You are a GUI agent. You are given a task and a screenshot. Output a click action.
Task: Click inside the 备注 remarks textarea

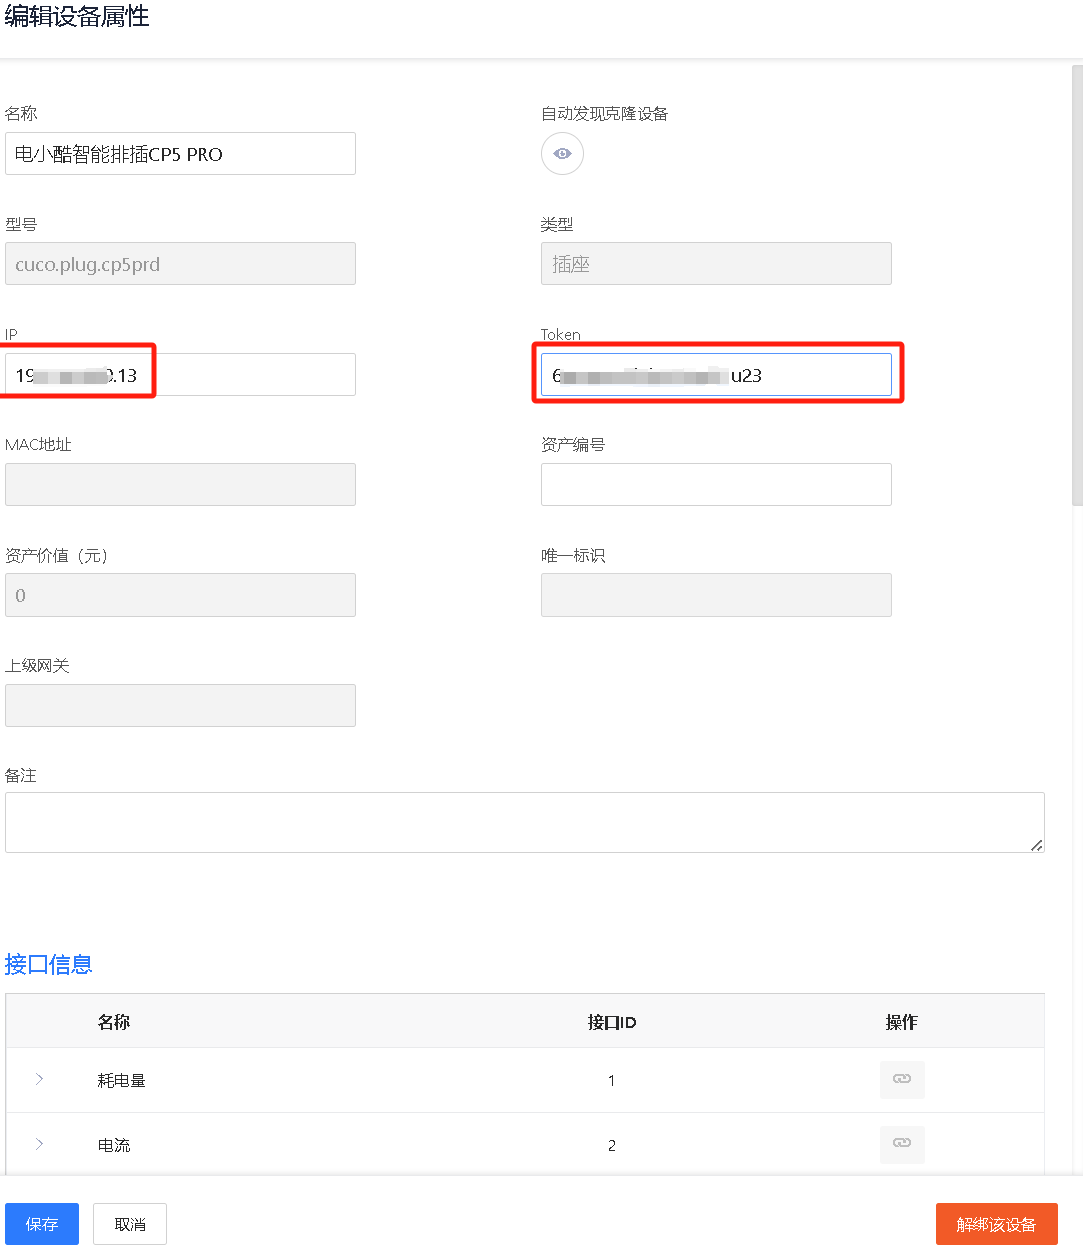pos(524,822)
